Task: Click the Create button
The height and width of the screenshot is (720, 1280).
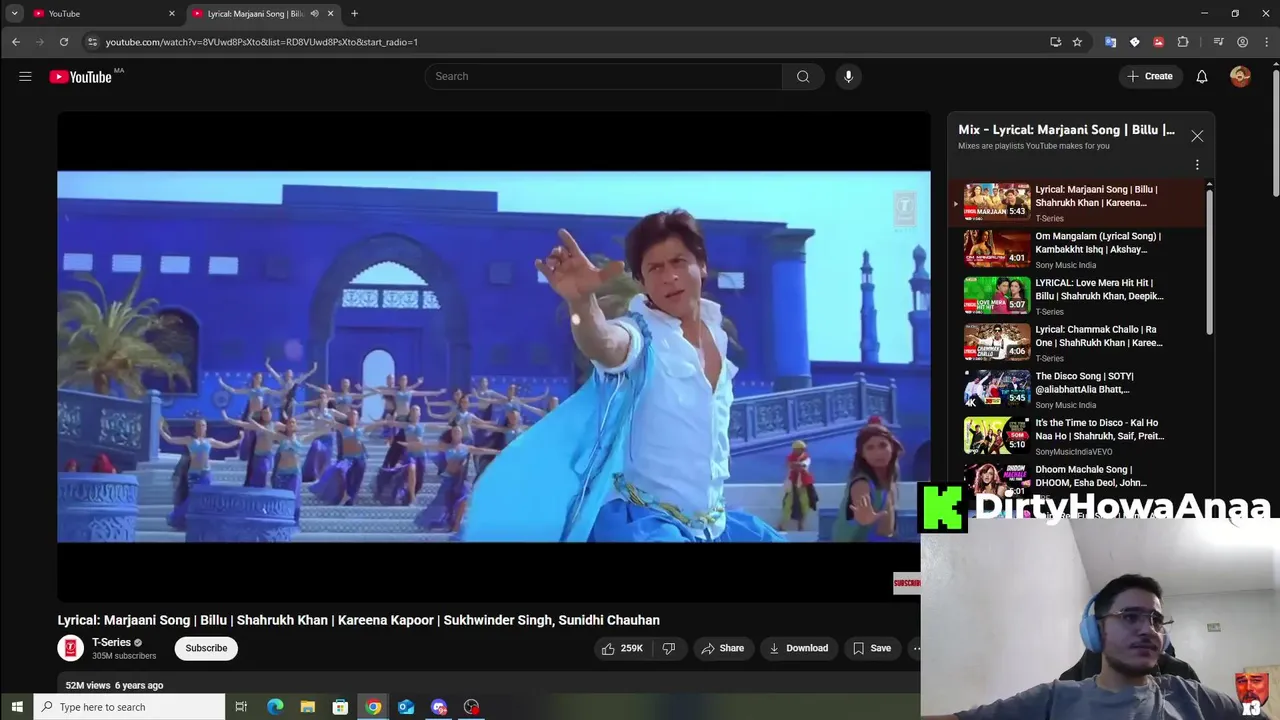Action: [1150, 76]
